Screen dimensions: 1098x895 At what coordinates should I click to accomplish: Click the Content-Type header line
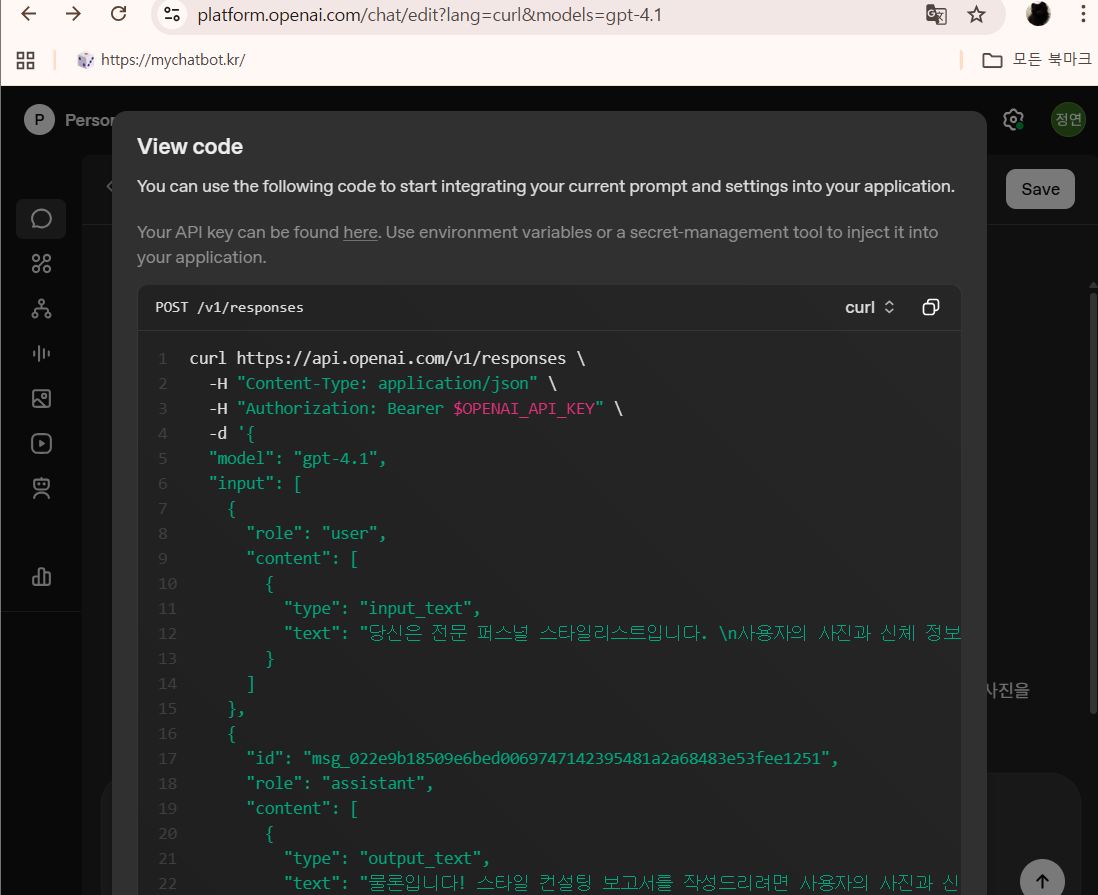(382, 384)
